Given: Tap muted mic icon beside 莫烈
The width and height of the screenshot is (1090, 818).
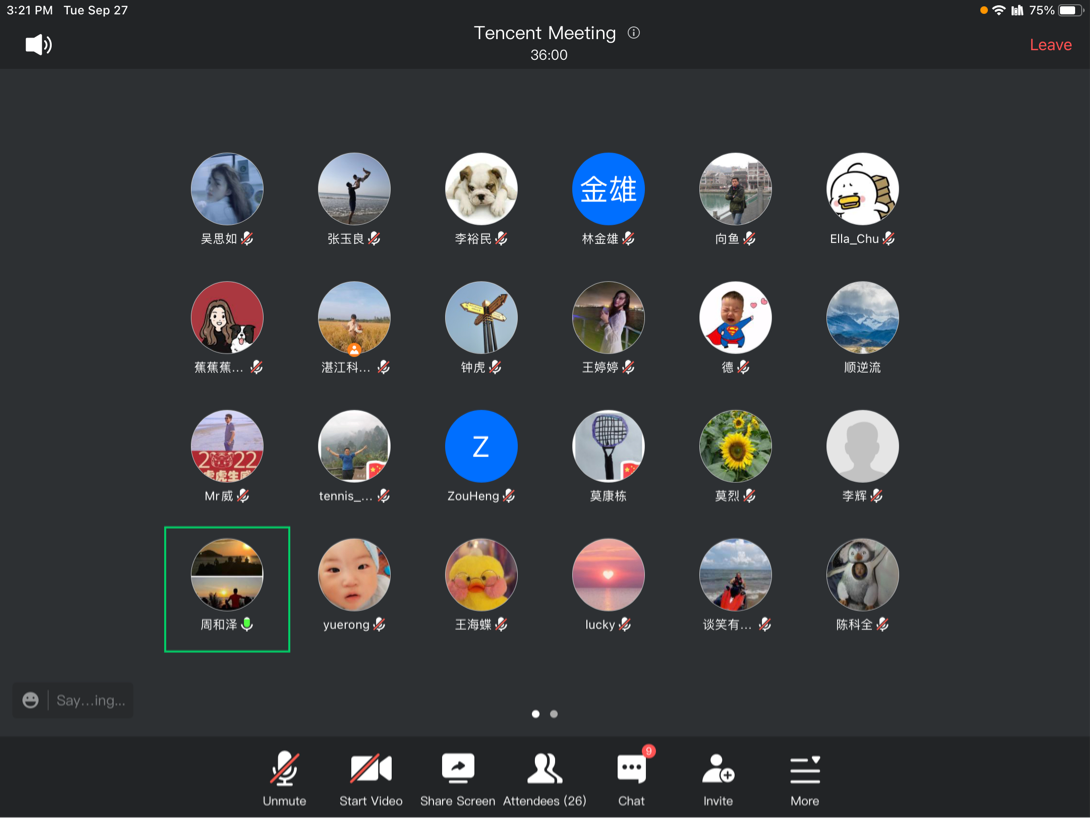Looking at the screenshot, I should point(749,496).
